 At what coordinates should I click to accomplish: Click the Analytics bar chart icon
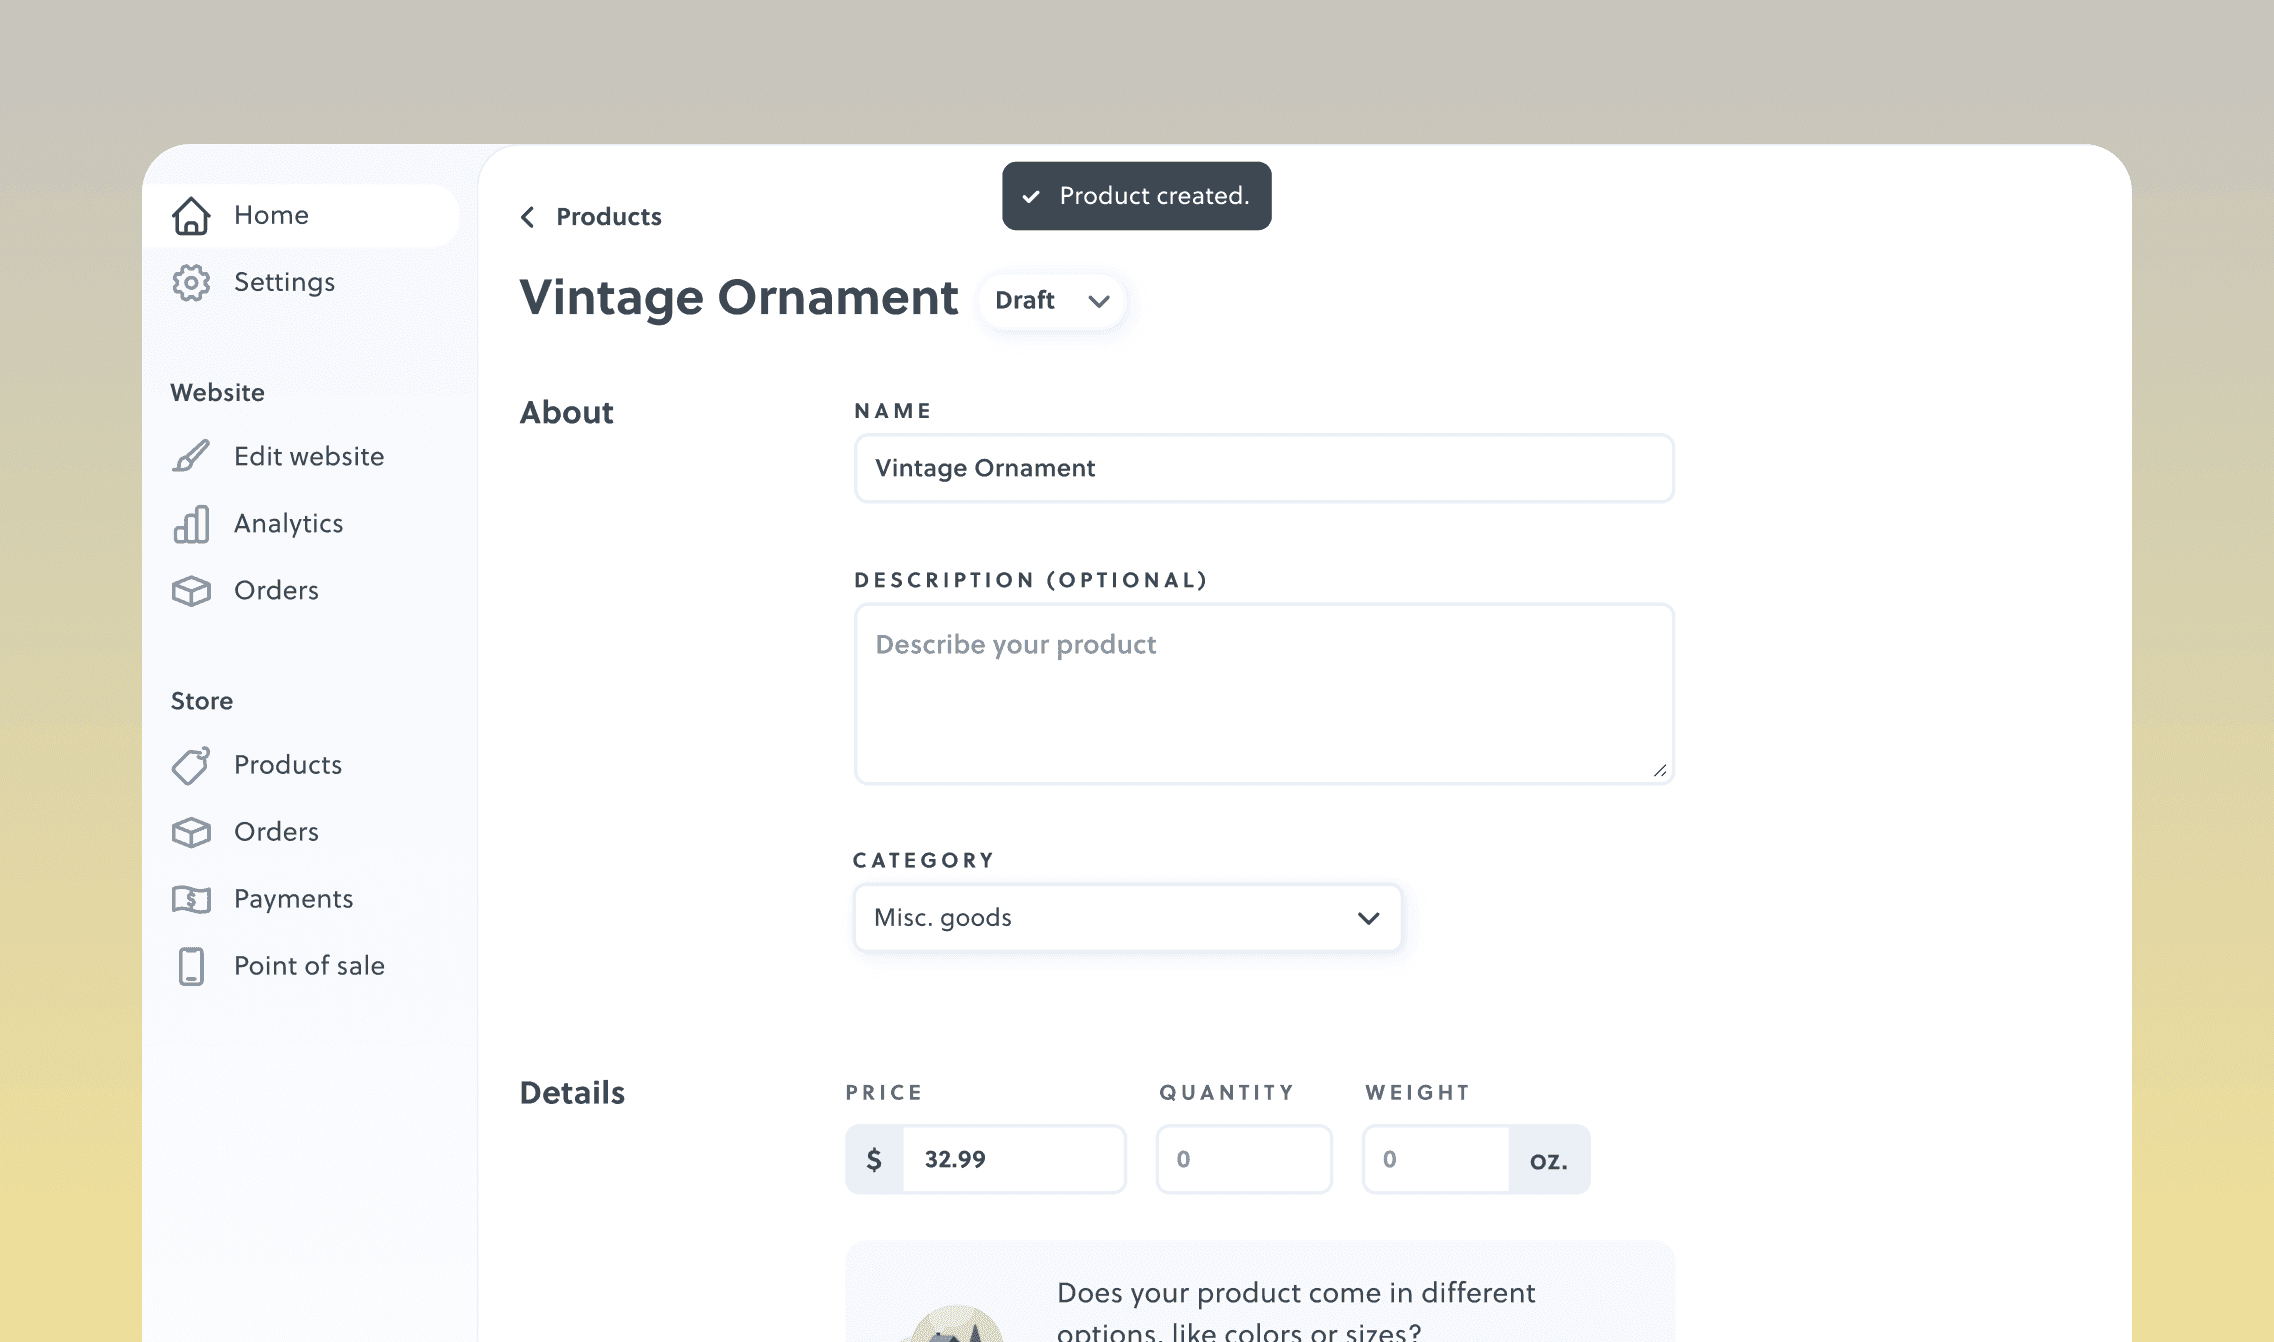(x=191, y=524)
